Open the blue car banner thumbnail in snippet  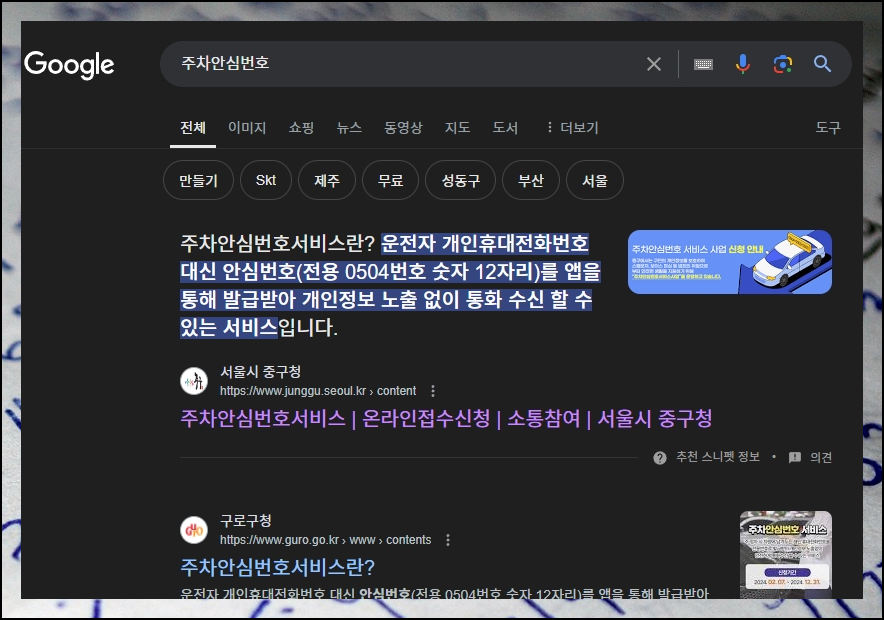click(730, 262)
